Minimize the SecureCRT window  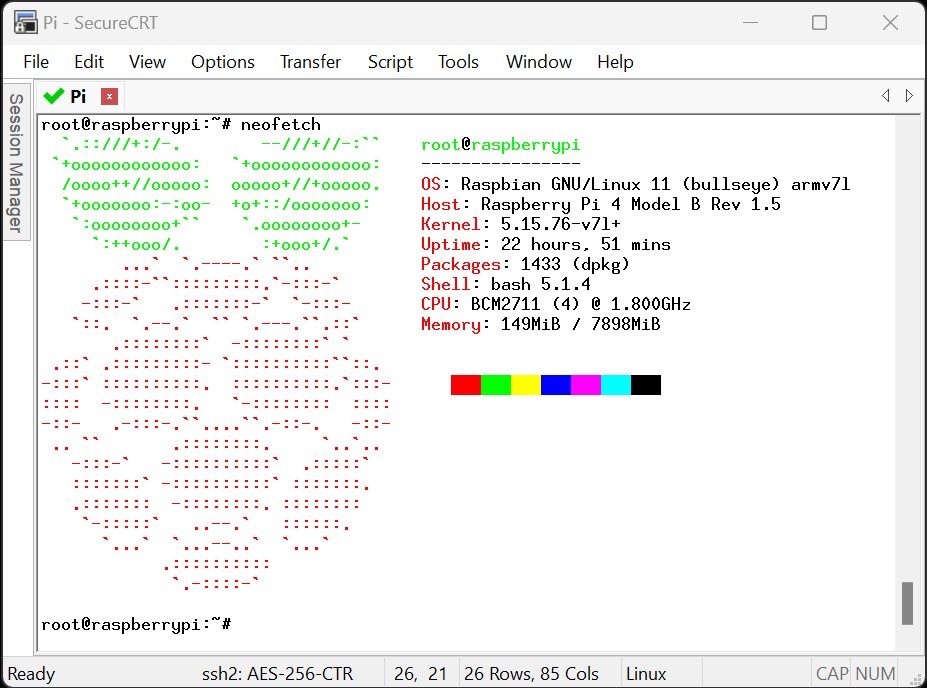(750, 22)
